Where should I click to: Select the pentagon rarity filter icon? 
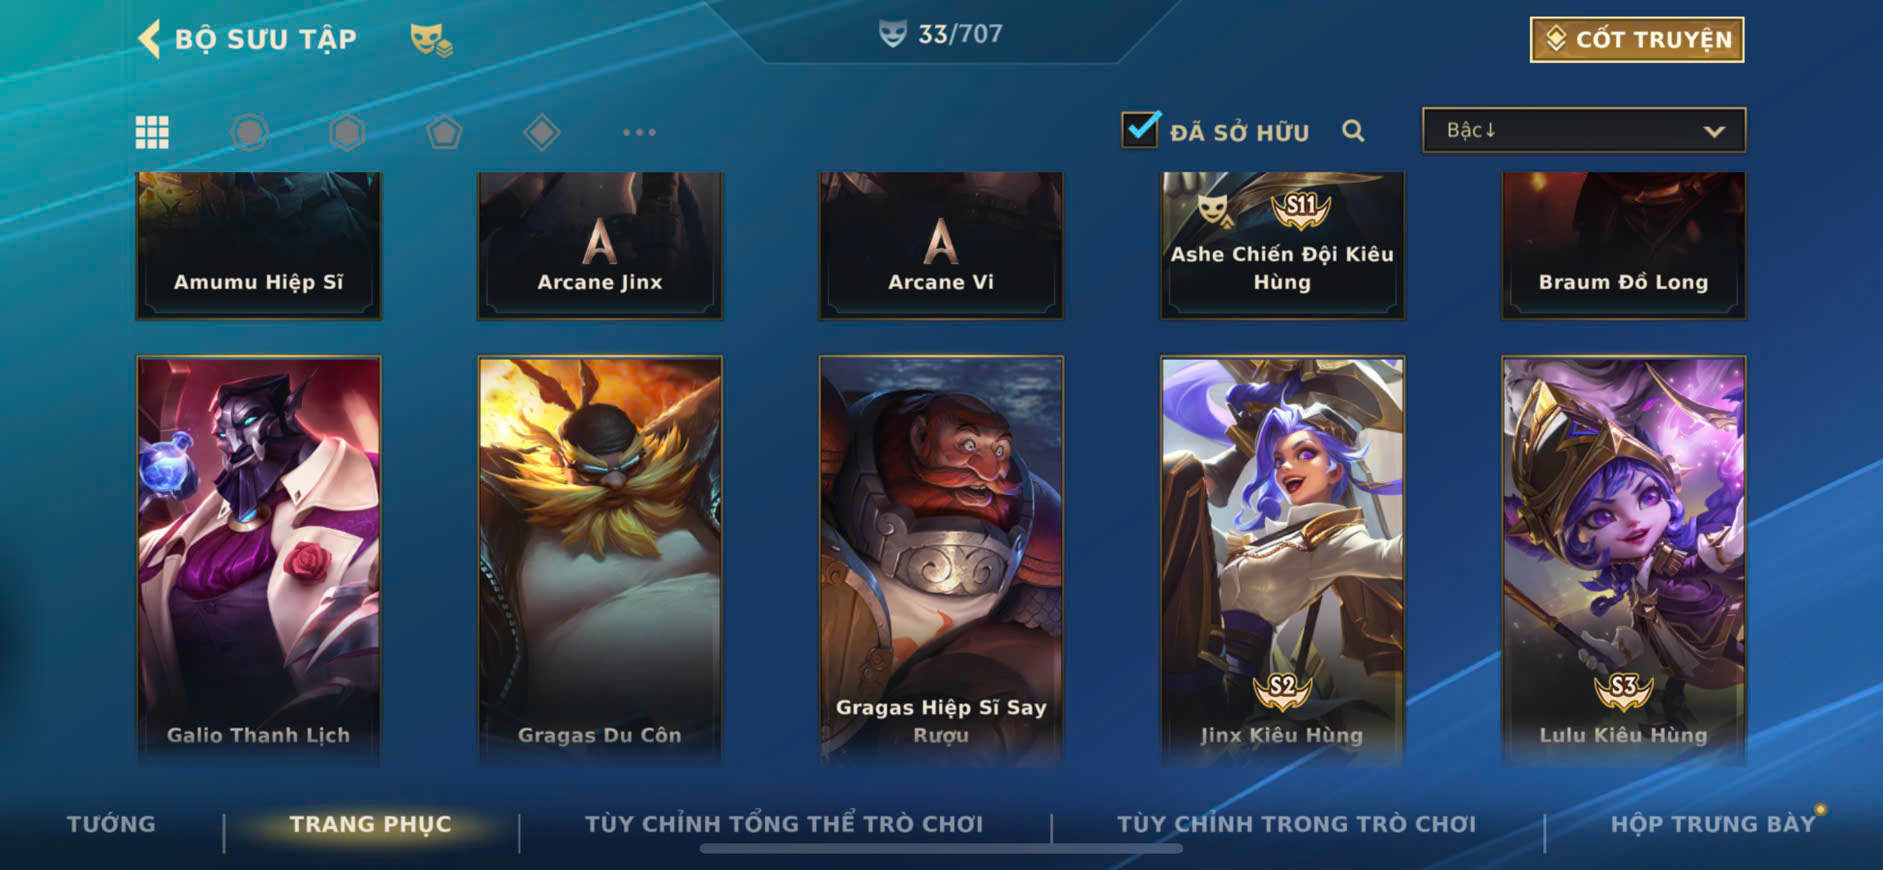point(444,132)
